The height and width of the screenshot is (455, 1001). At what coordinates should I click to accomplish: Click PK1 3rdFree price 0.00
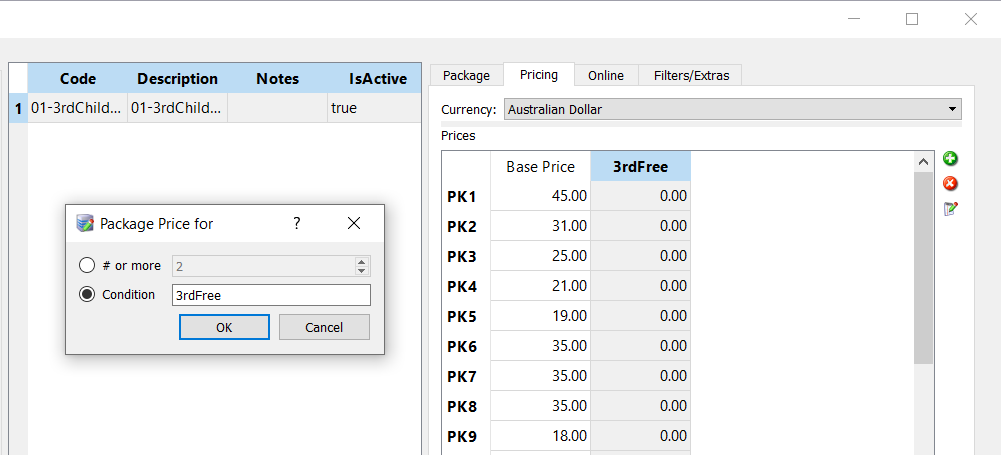coord(641,196)
